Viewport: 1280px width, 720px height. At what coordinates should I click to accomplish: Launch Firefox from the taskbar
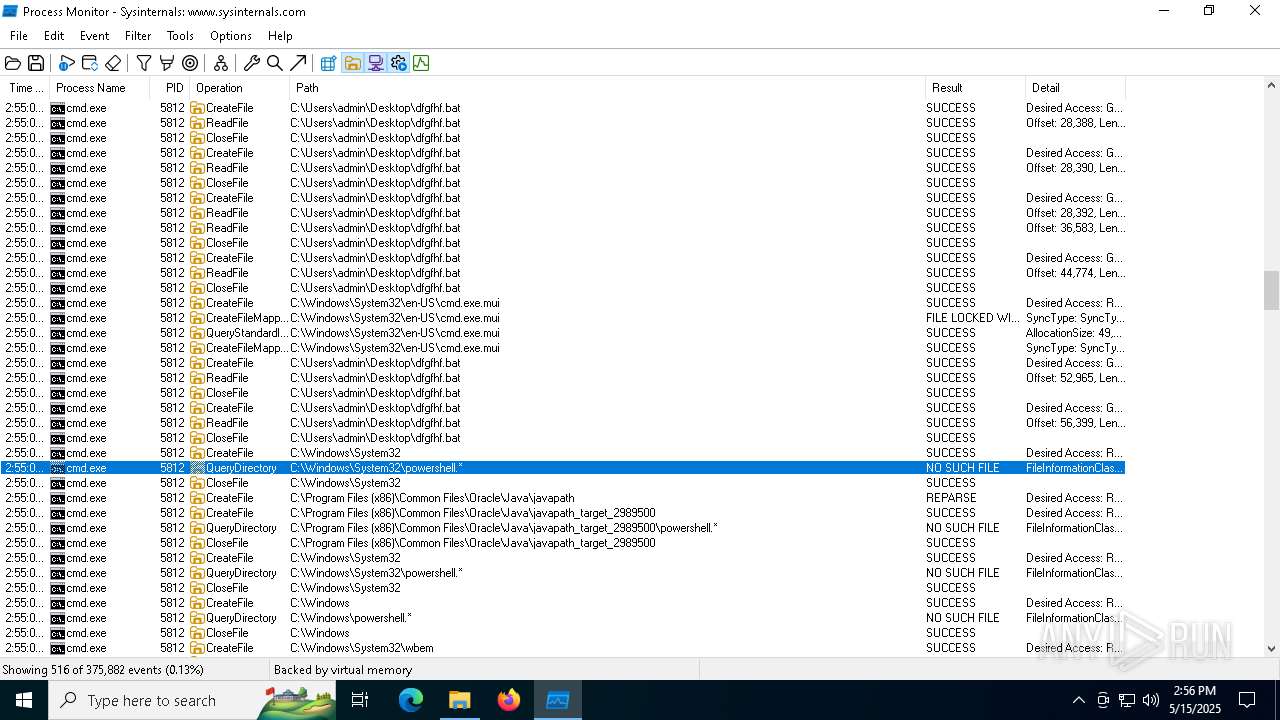(508, 700)
